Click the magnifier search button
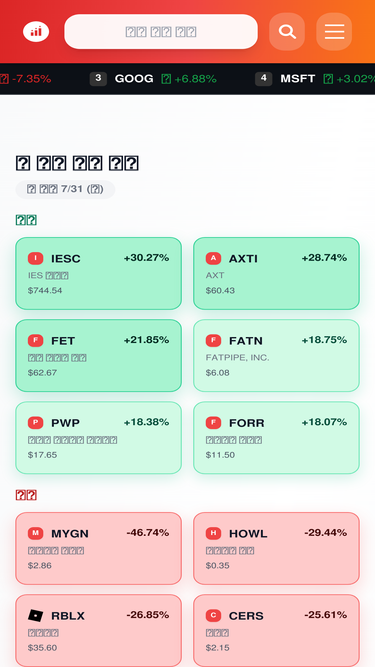The width and height of the screenshot is (375, 667). tap(287, 31)
